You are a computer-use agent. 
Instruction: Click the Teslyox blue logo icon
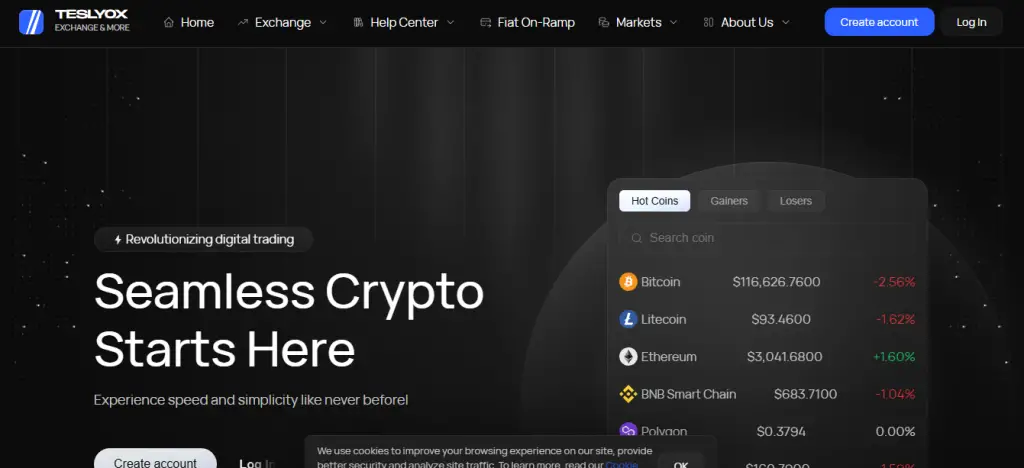tap(31, 22)
